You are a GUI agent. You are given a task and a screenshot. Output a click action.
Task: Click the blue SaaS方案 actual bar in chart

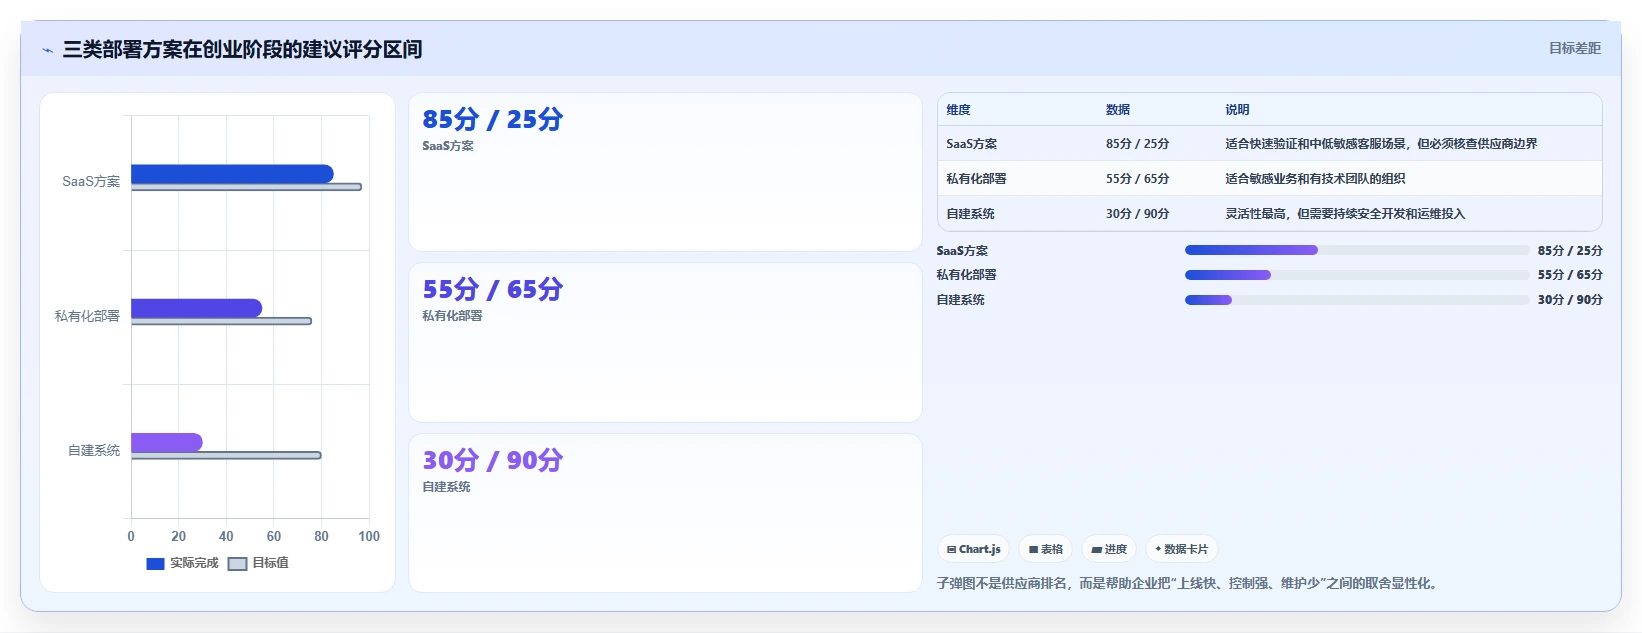[232, 174]
